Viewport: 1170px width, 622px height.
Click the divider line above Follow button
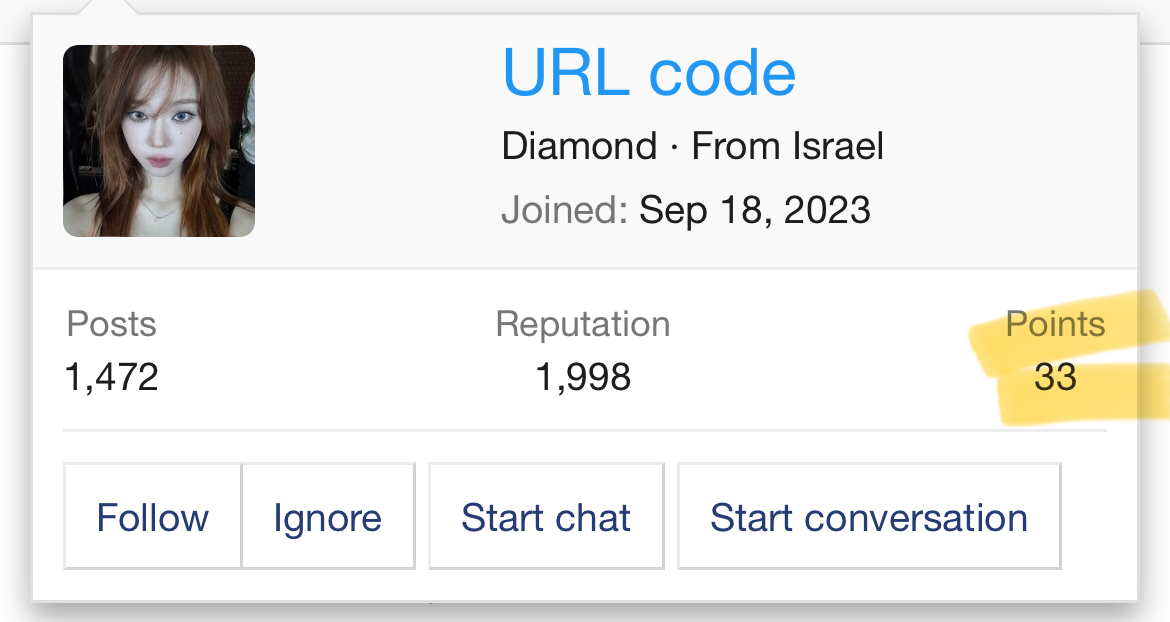coord(584,431)
